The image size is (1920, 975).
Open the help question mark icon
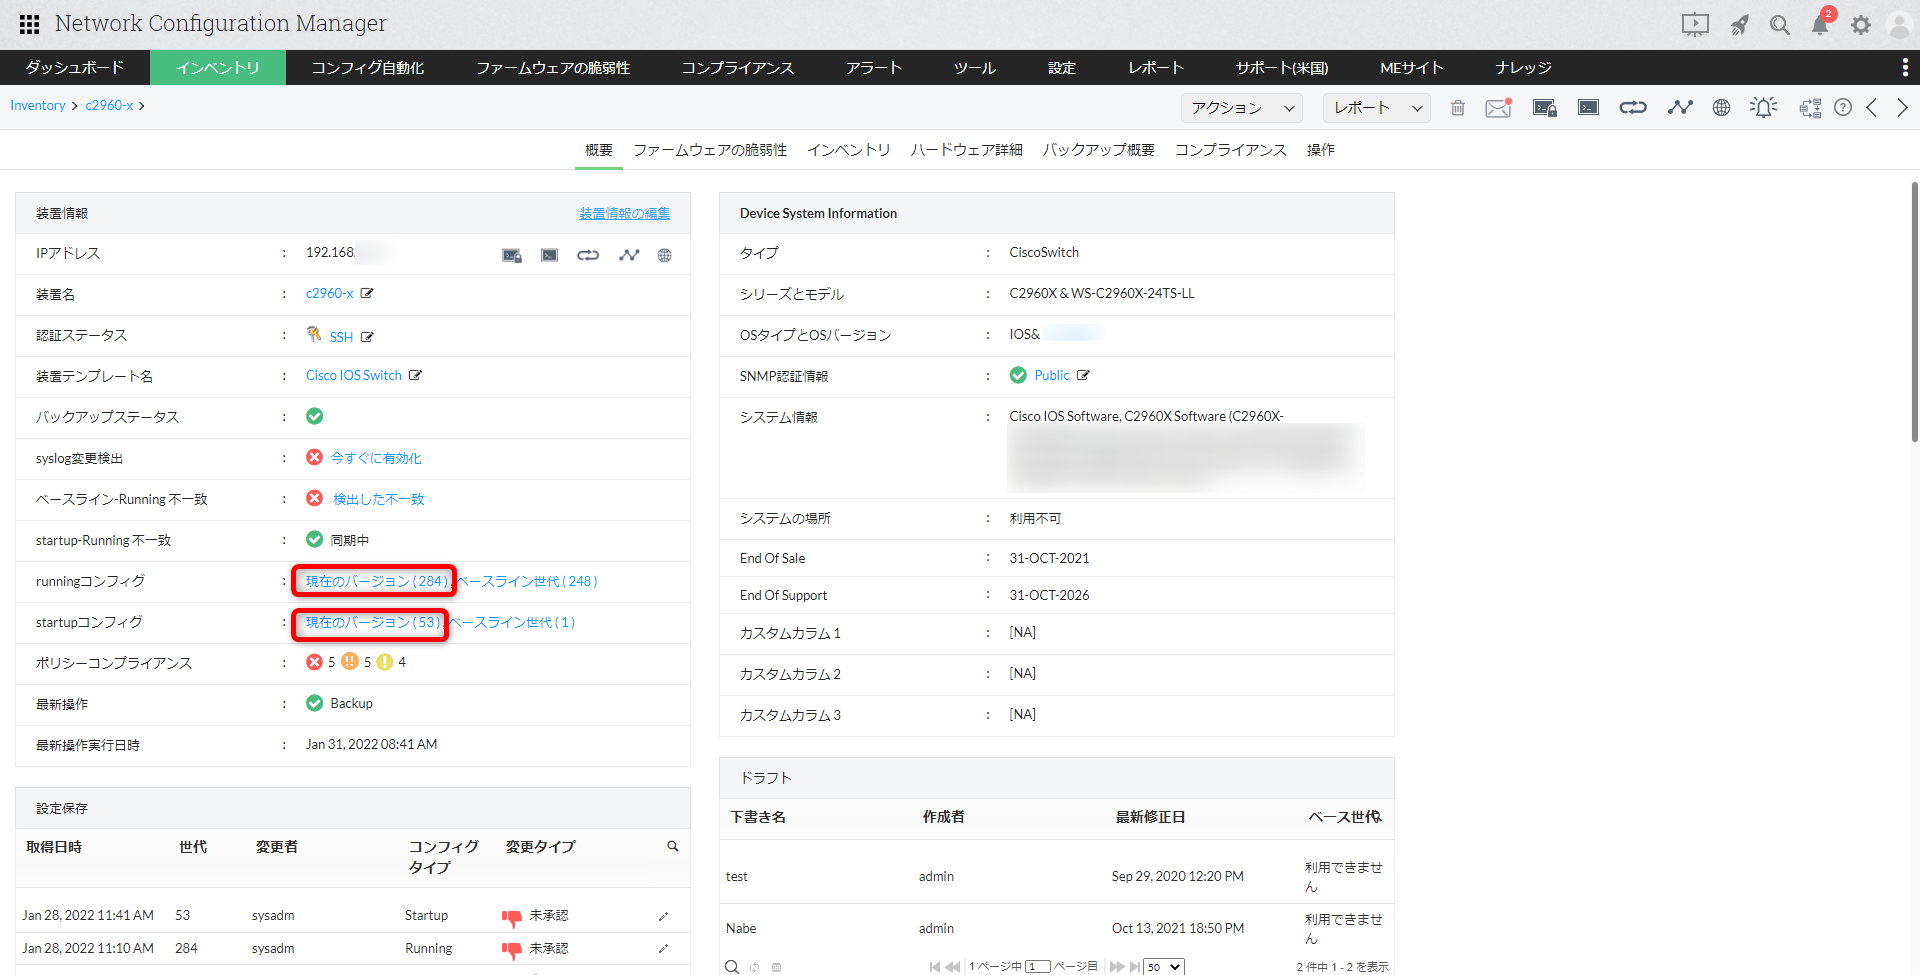[x=1843, y=108]
